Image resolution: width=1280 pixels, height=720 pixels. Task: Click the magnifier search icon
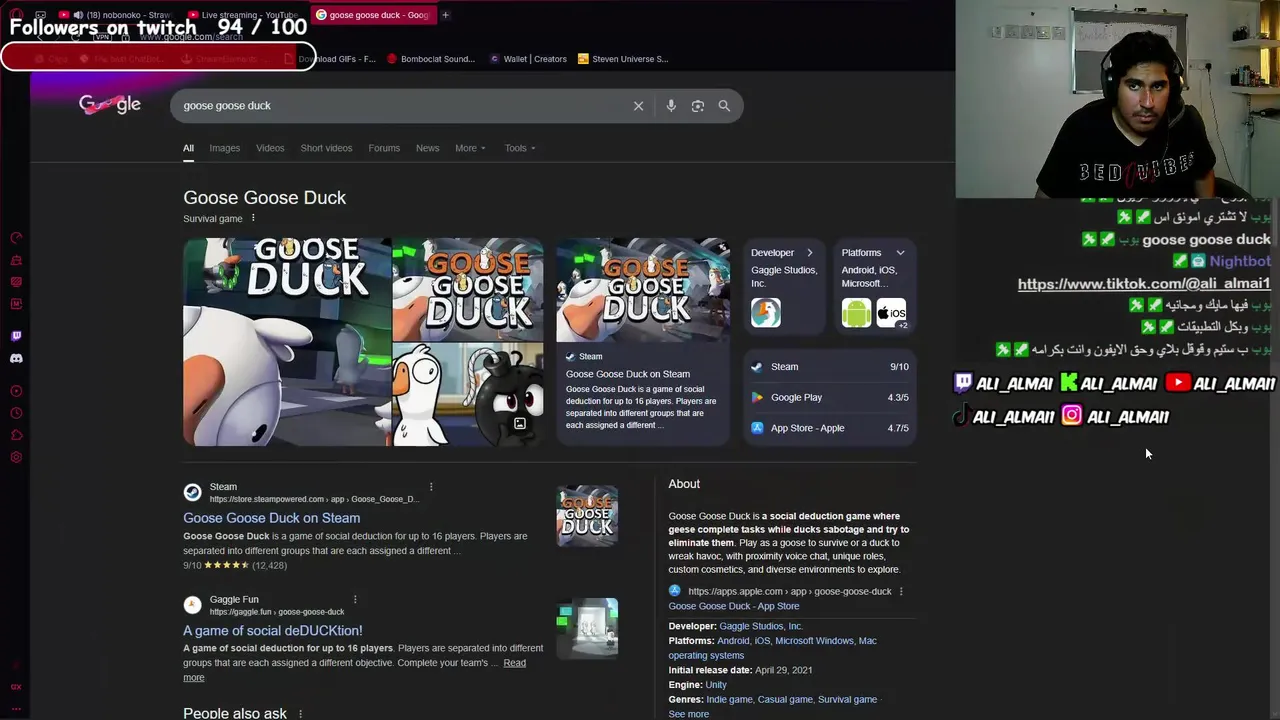click(x=724, y=106)
